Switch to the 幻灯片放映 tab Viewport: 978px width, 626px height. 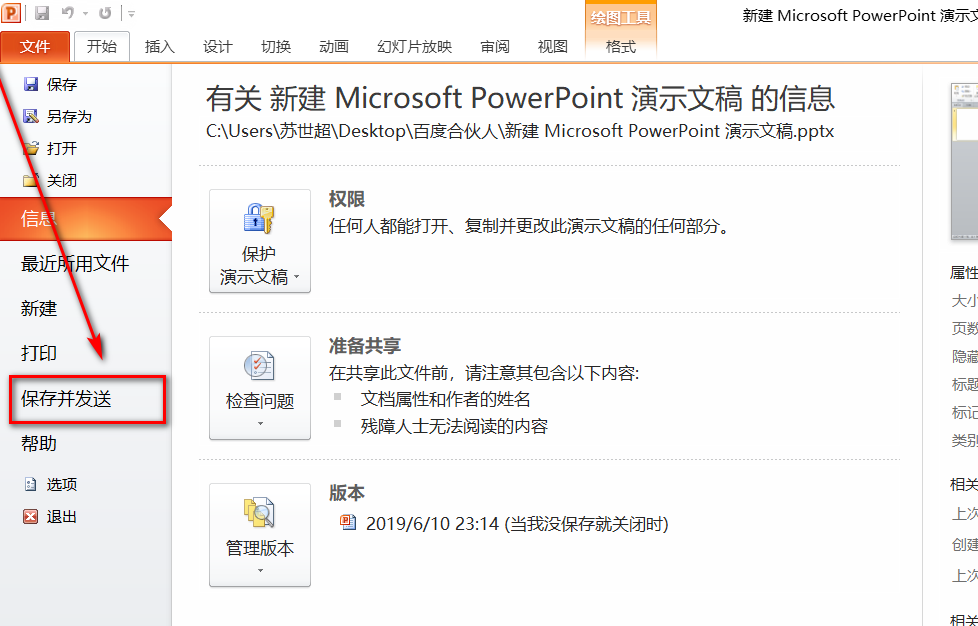coord(415,46)
